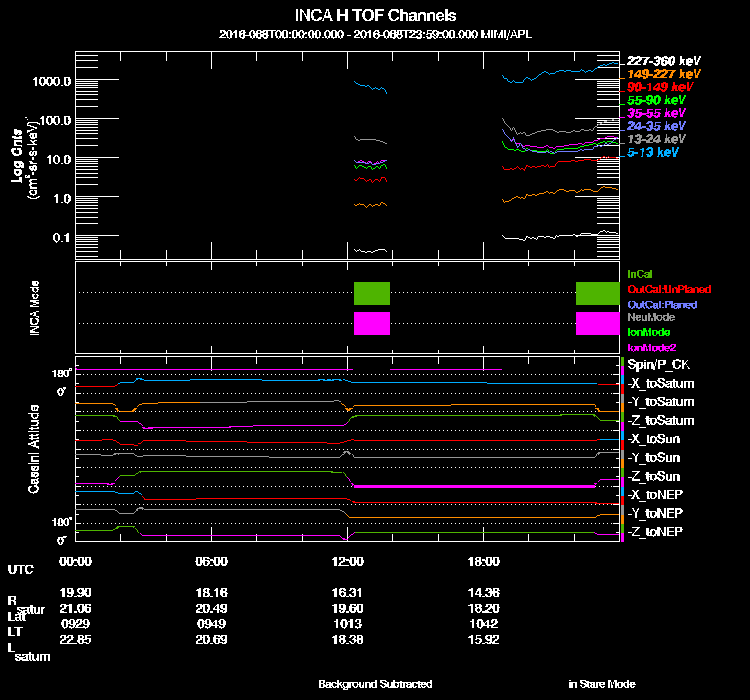Click the green mode block near 12:00

coord(371,293)
